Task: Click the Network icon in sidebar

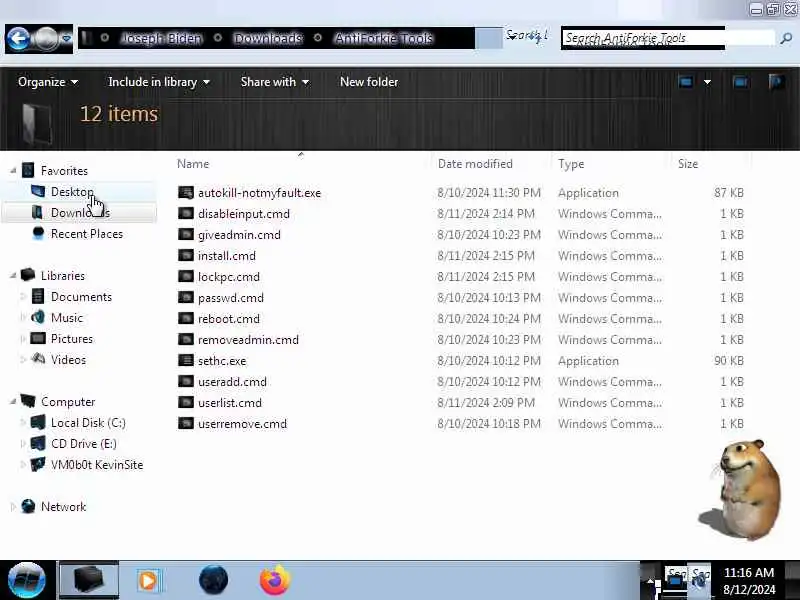Action: coord(28,506)
